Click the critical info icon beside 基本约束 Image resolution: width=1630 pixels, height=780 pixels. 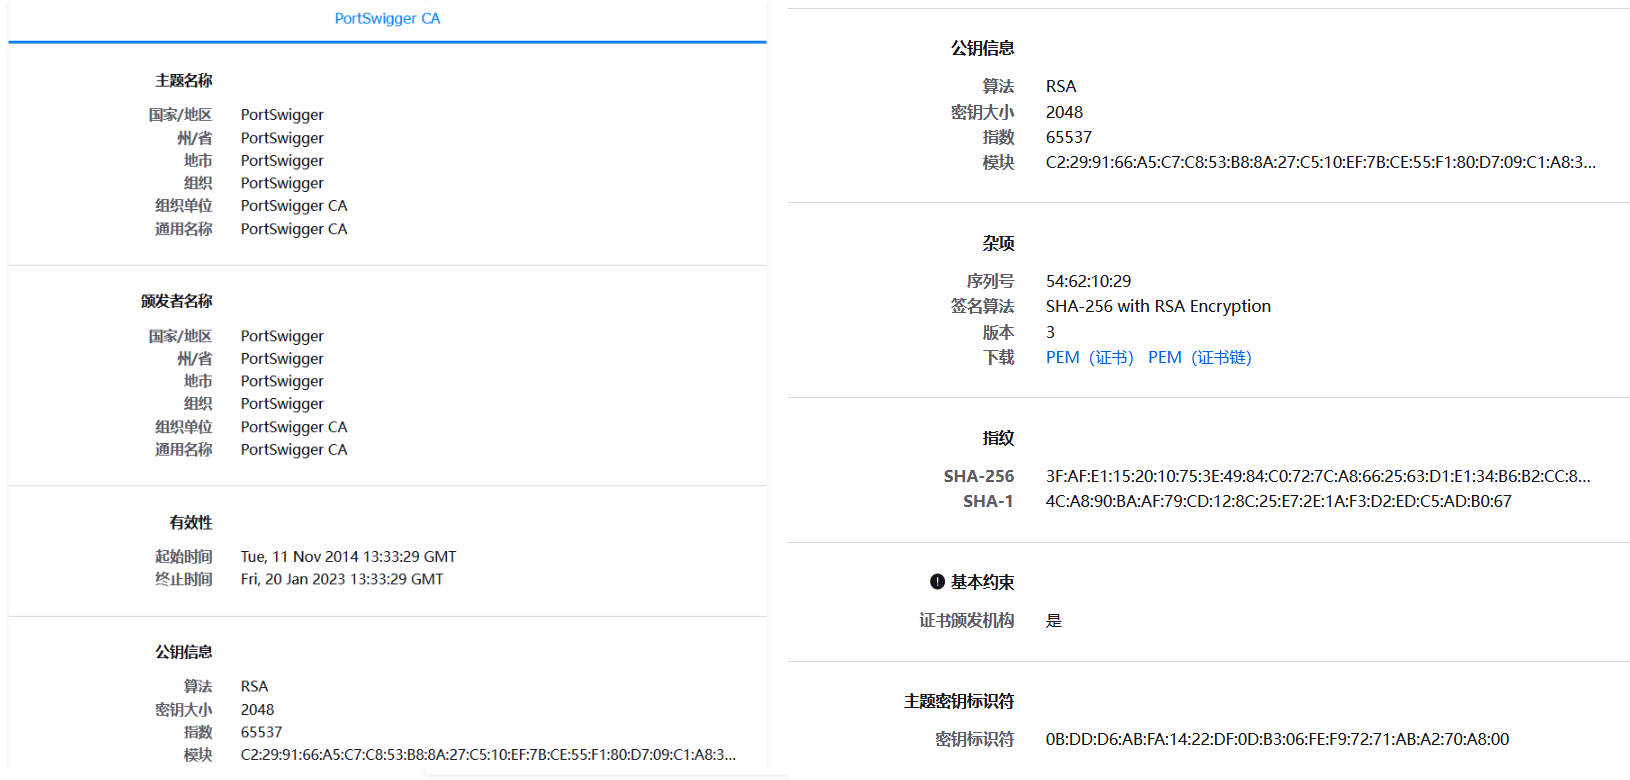coord(937,582)
